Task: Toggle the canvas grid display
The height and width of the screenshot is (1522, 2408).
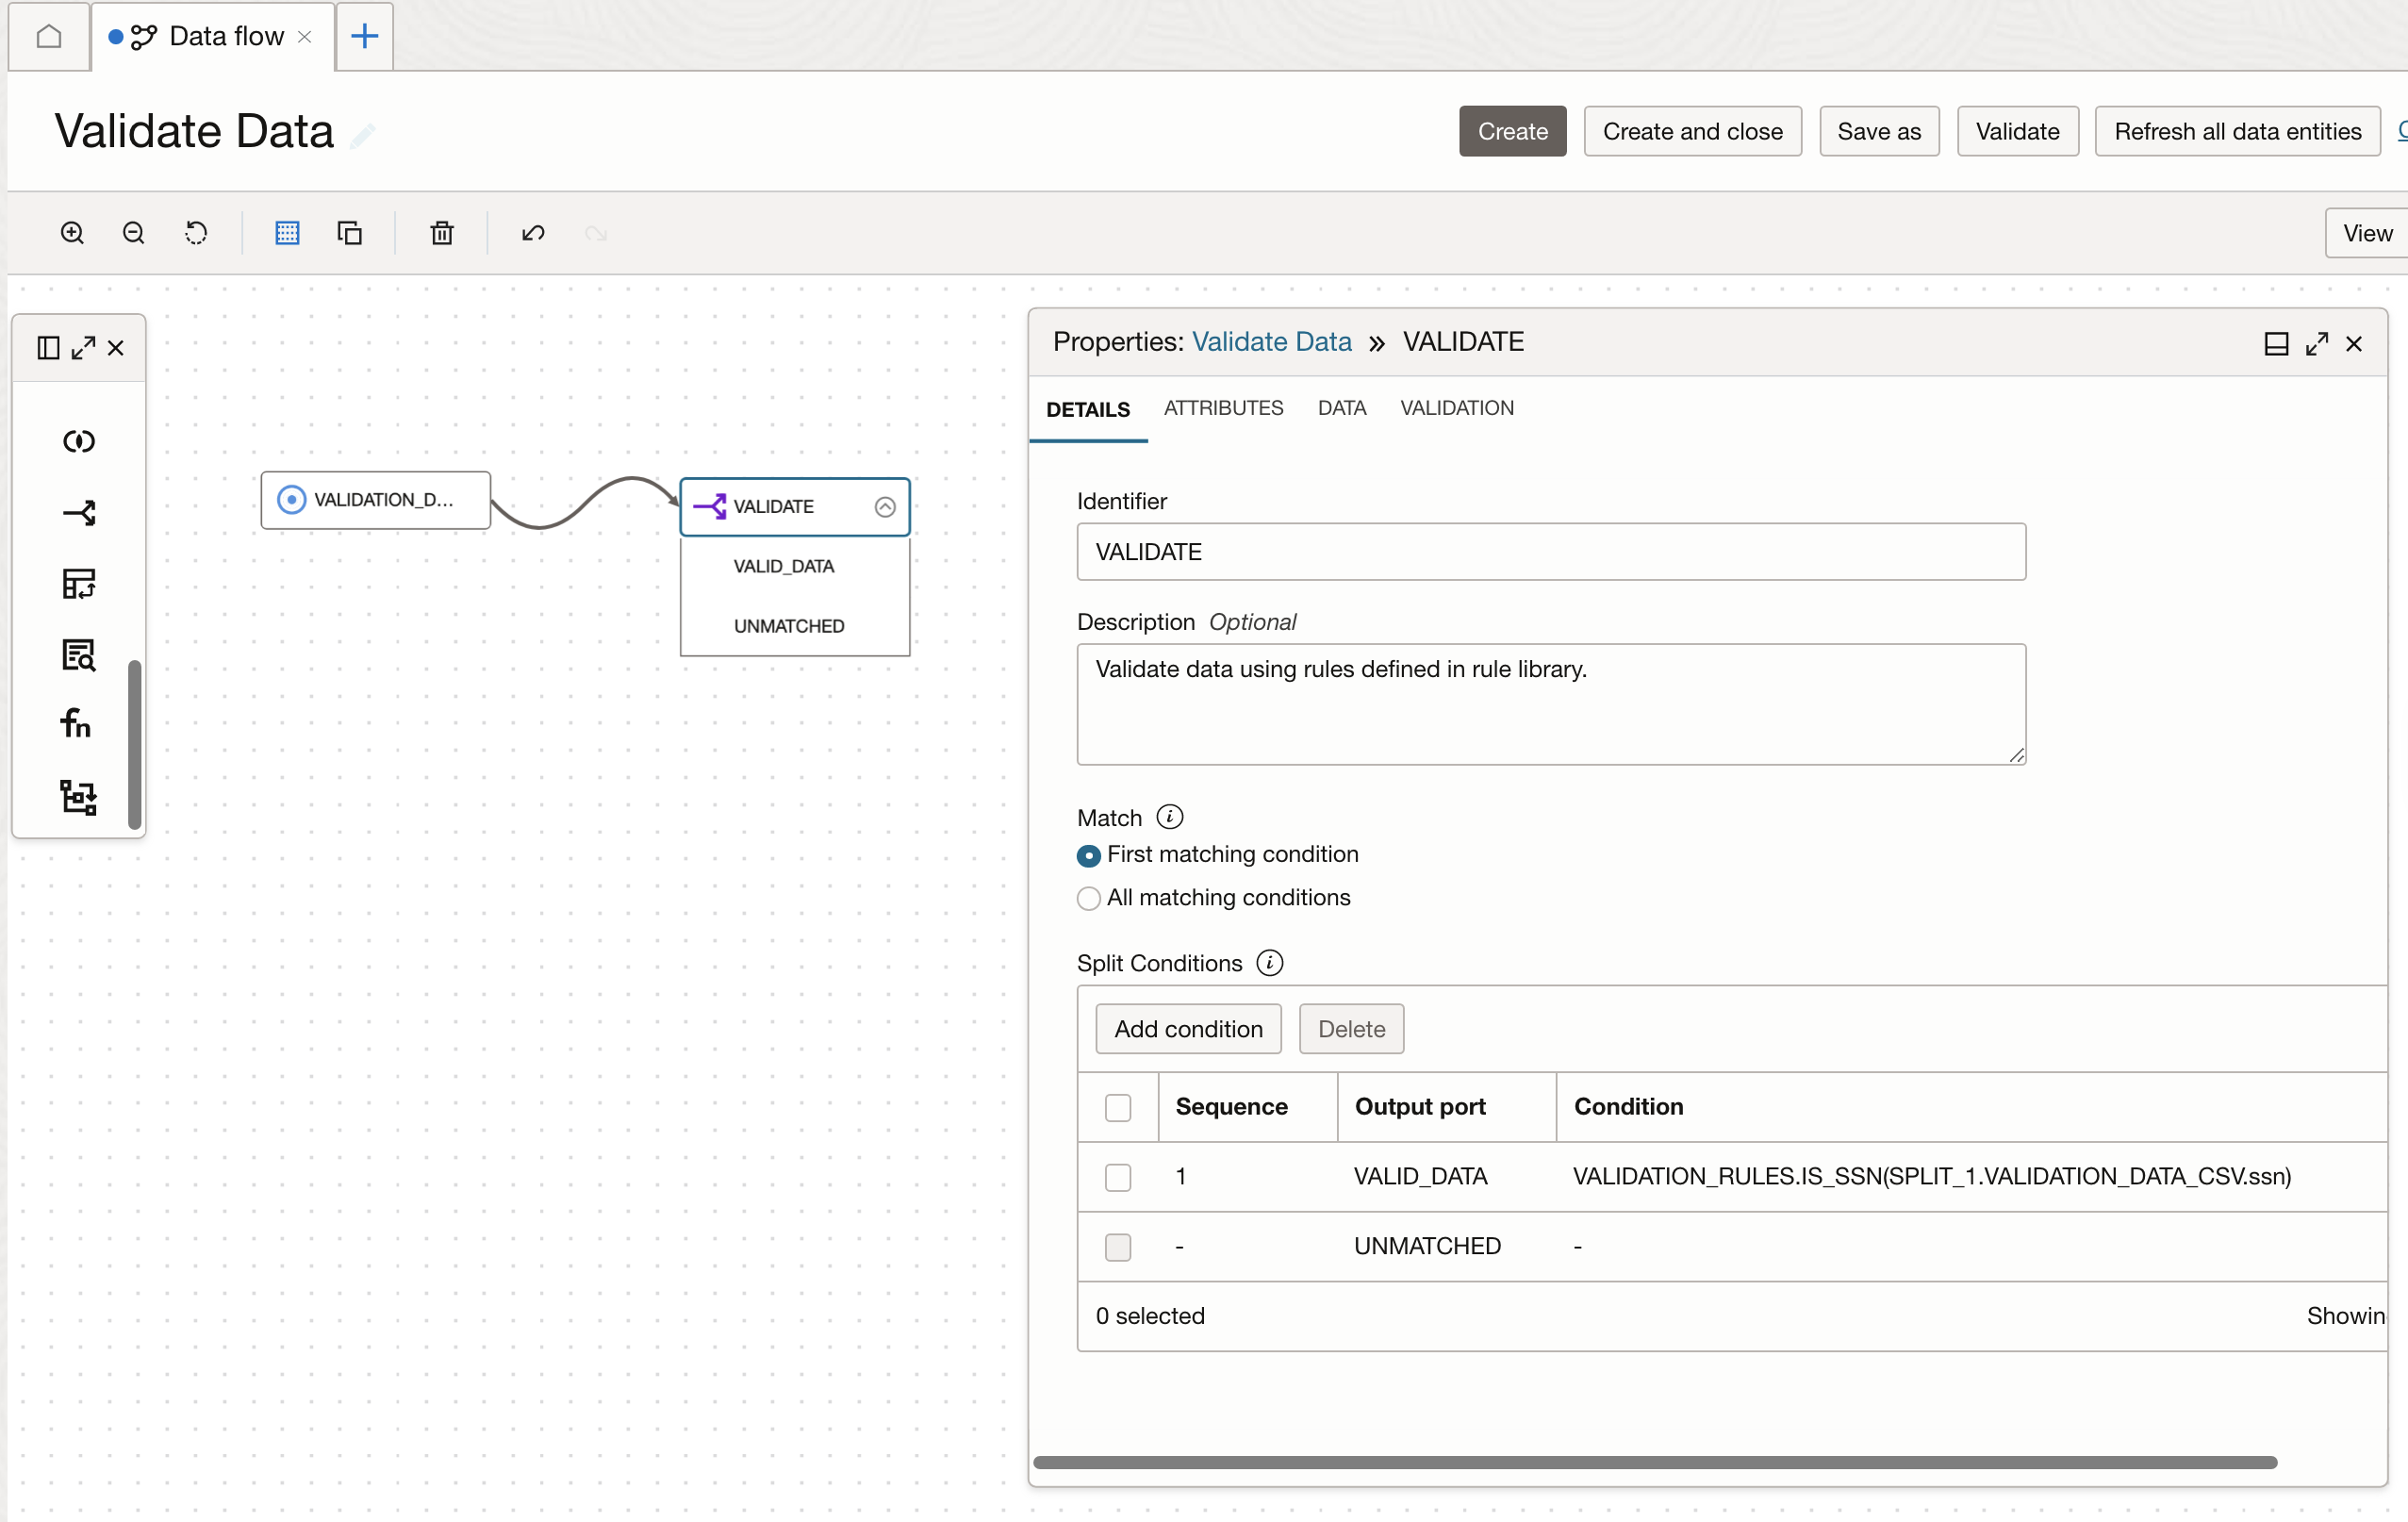Action: (287, 232)
